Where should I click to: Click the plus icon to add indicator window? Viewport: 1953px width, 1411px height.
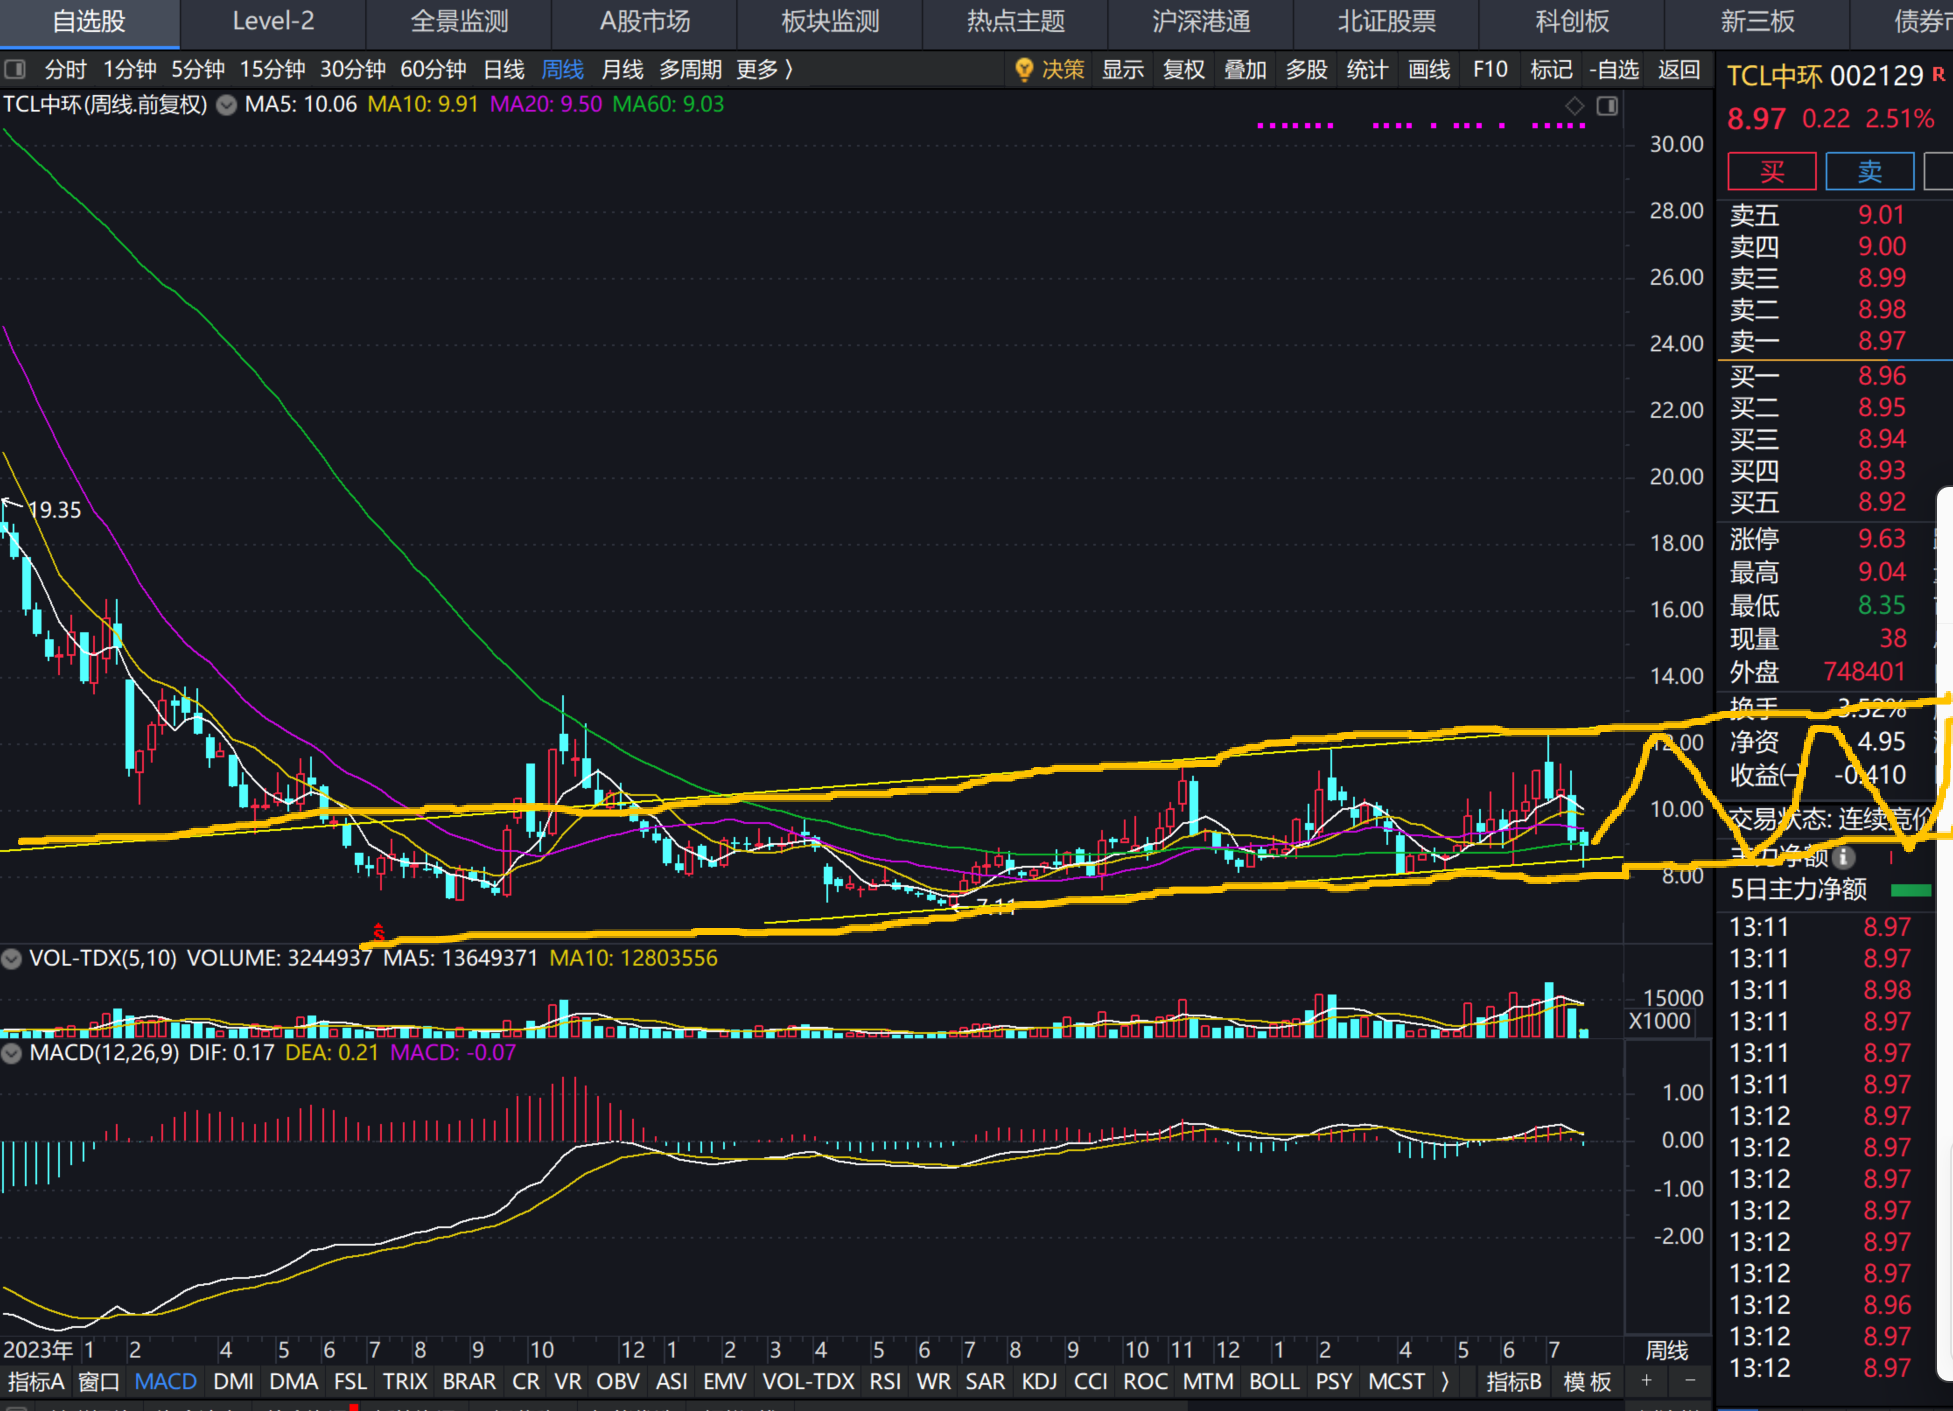coord(1646,1381)
